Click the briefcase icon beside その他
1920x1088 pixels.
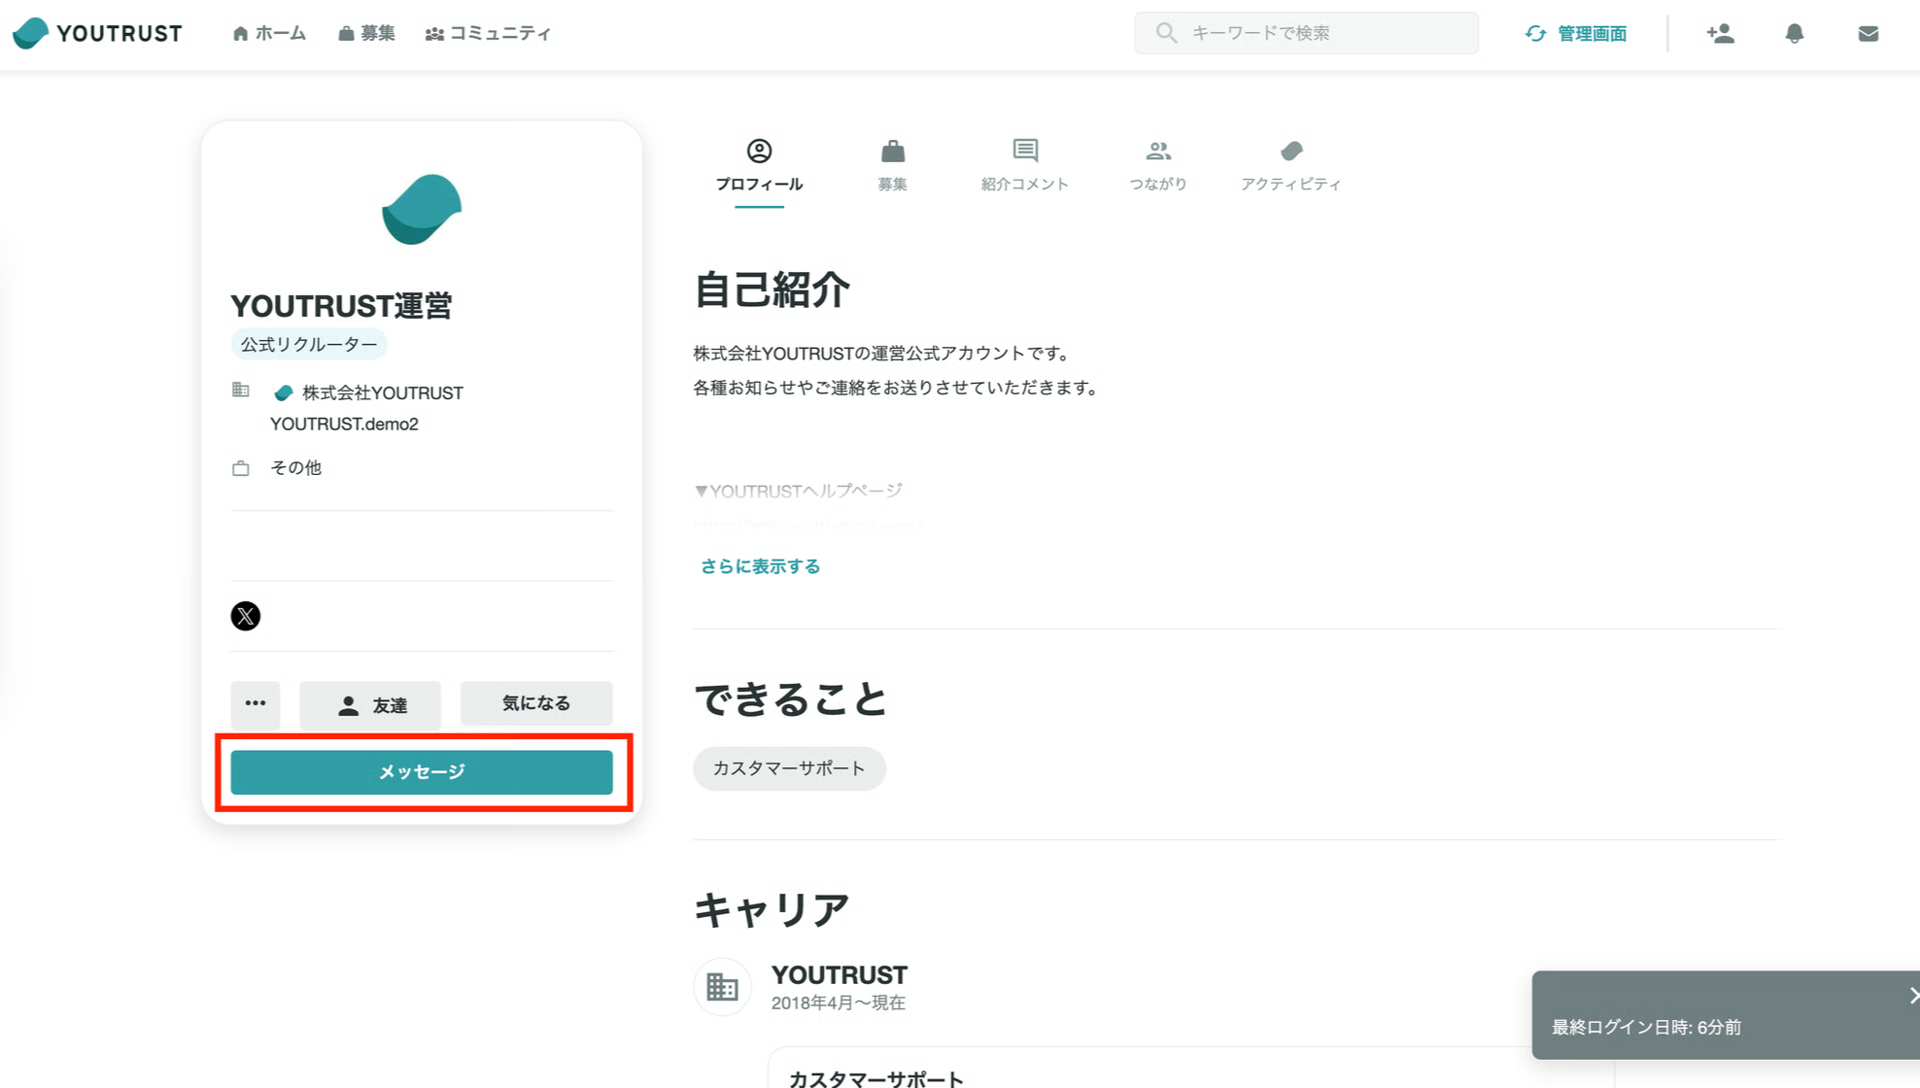click(x=240, y=468)
